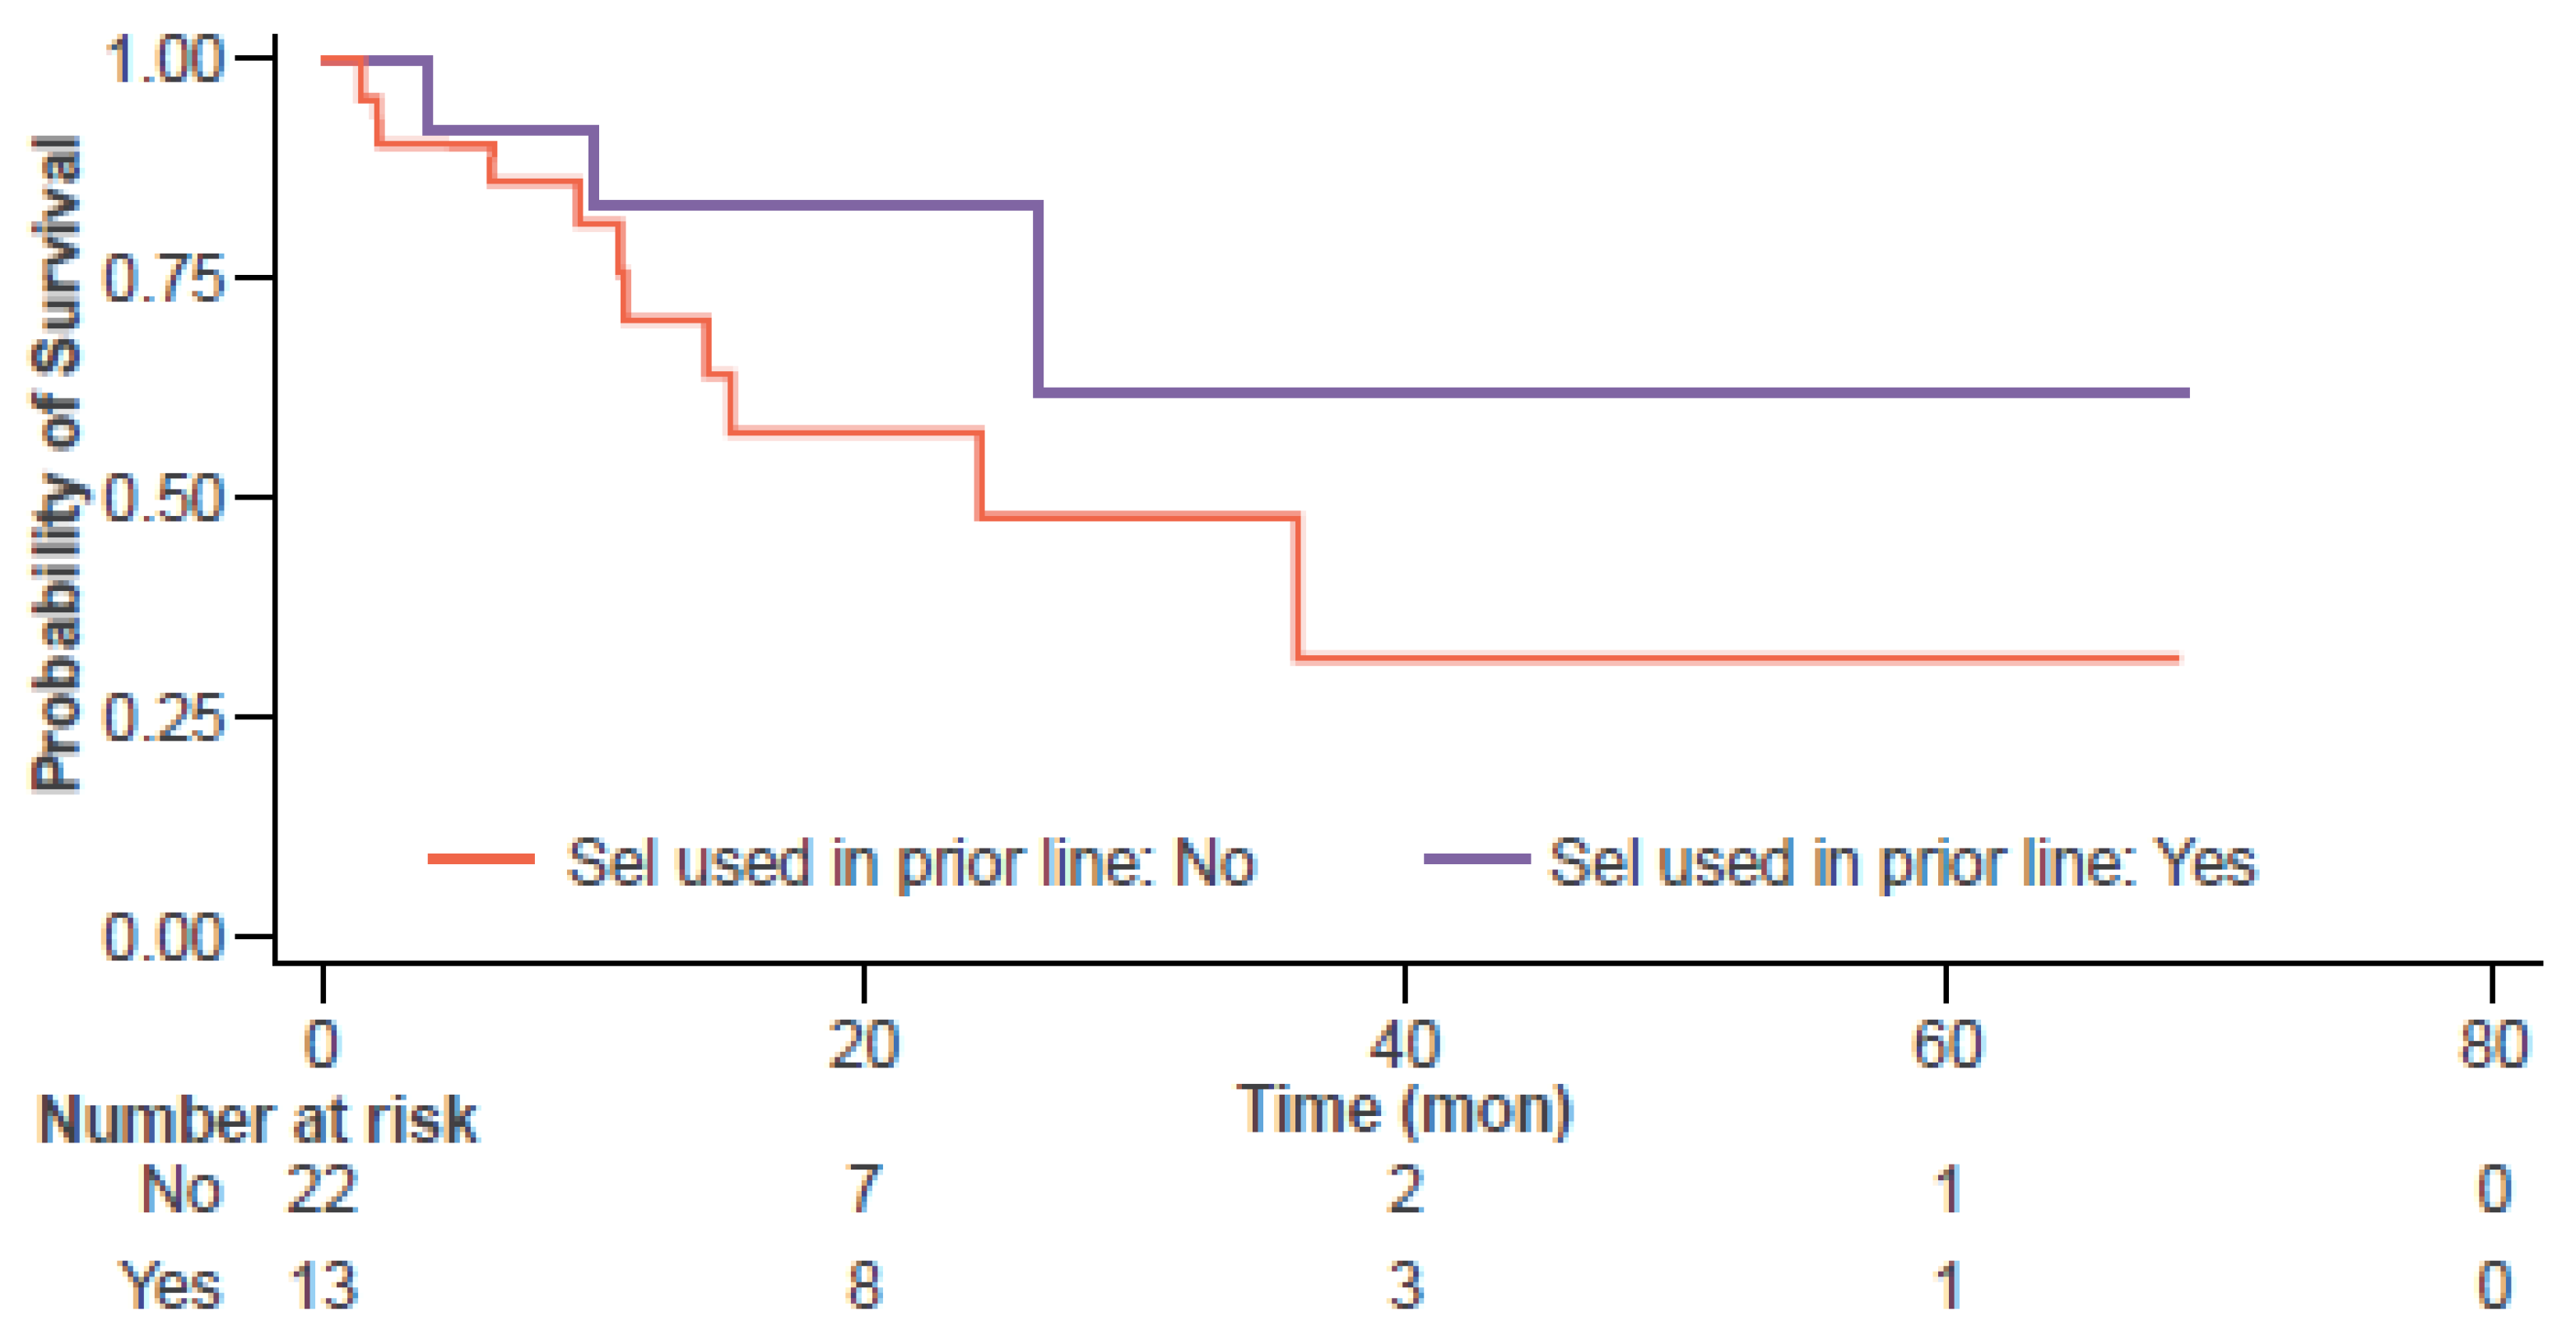
Task: Click the 'Number at risk' heading
Action: coord(257,1119)
